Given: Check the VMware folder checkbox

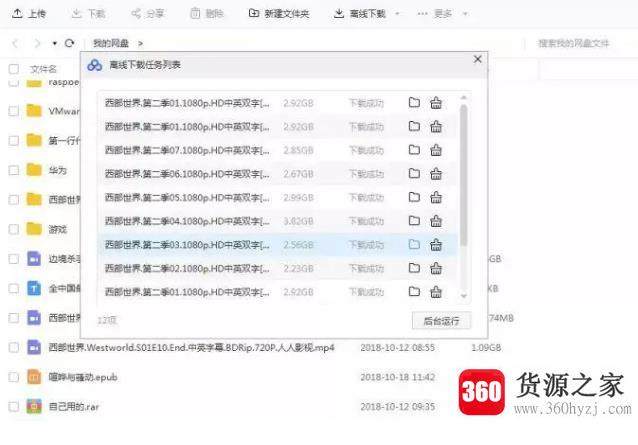Looking at the screenshot, I should point(14,111).
